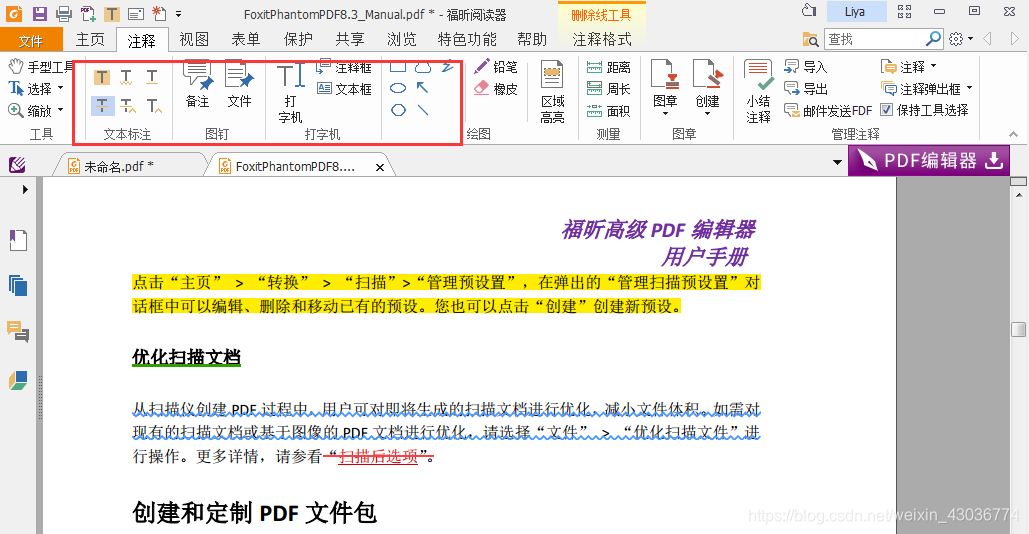The width and height of the screenshot is (1029, 534).
Task: Select the Cloud drawing shape
Action: pos(423,66)
